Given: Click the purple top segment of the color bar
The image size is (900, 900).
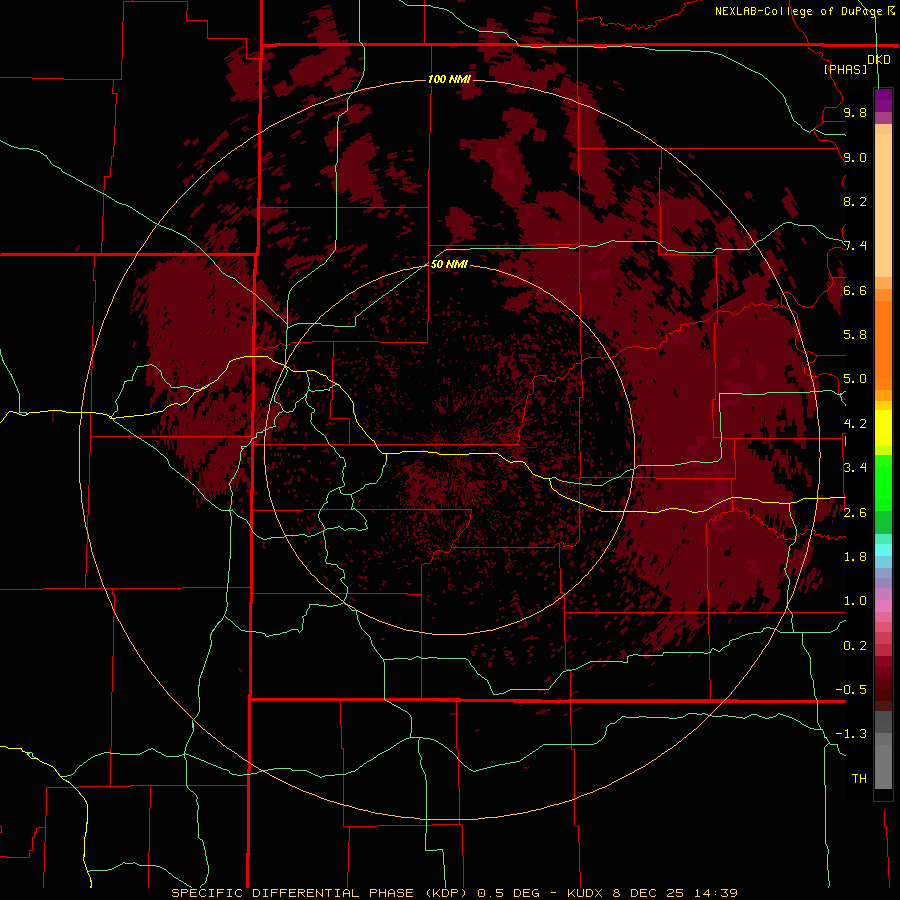Looking at the screenshot, I should pyautogui.click(x=883, y=101).
